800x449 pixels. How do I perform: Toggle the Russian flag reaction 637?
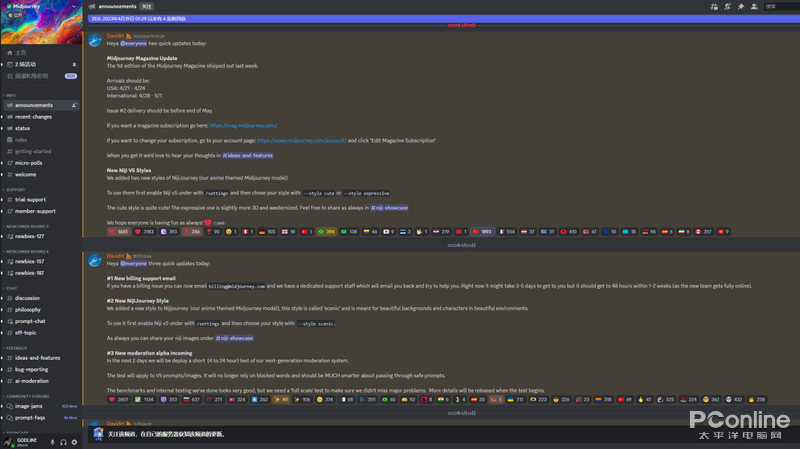(x=191, y=400)
